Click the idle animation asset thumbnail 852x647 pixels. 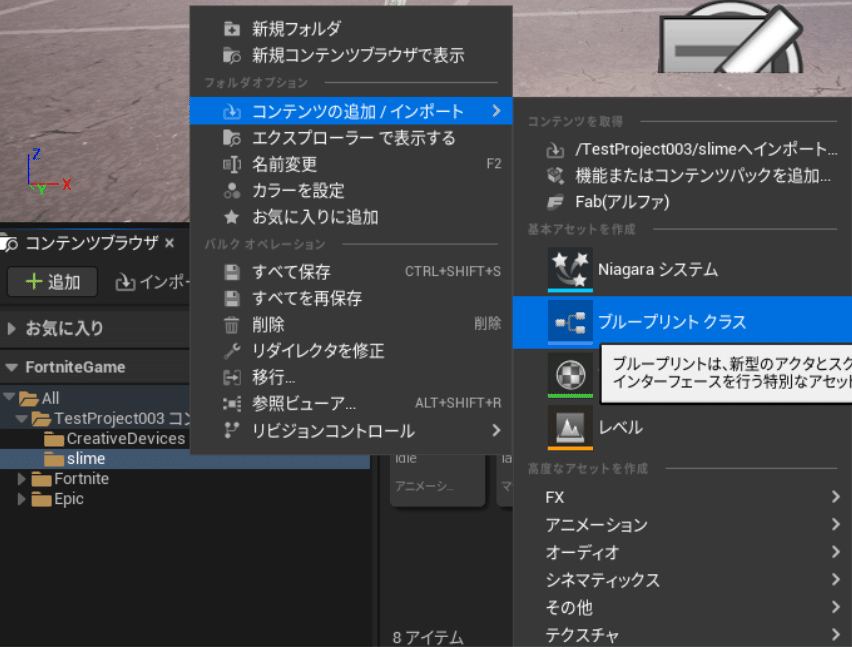(437, 480)
